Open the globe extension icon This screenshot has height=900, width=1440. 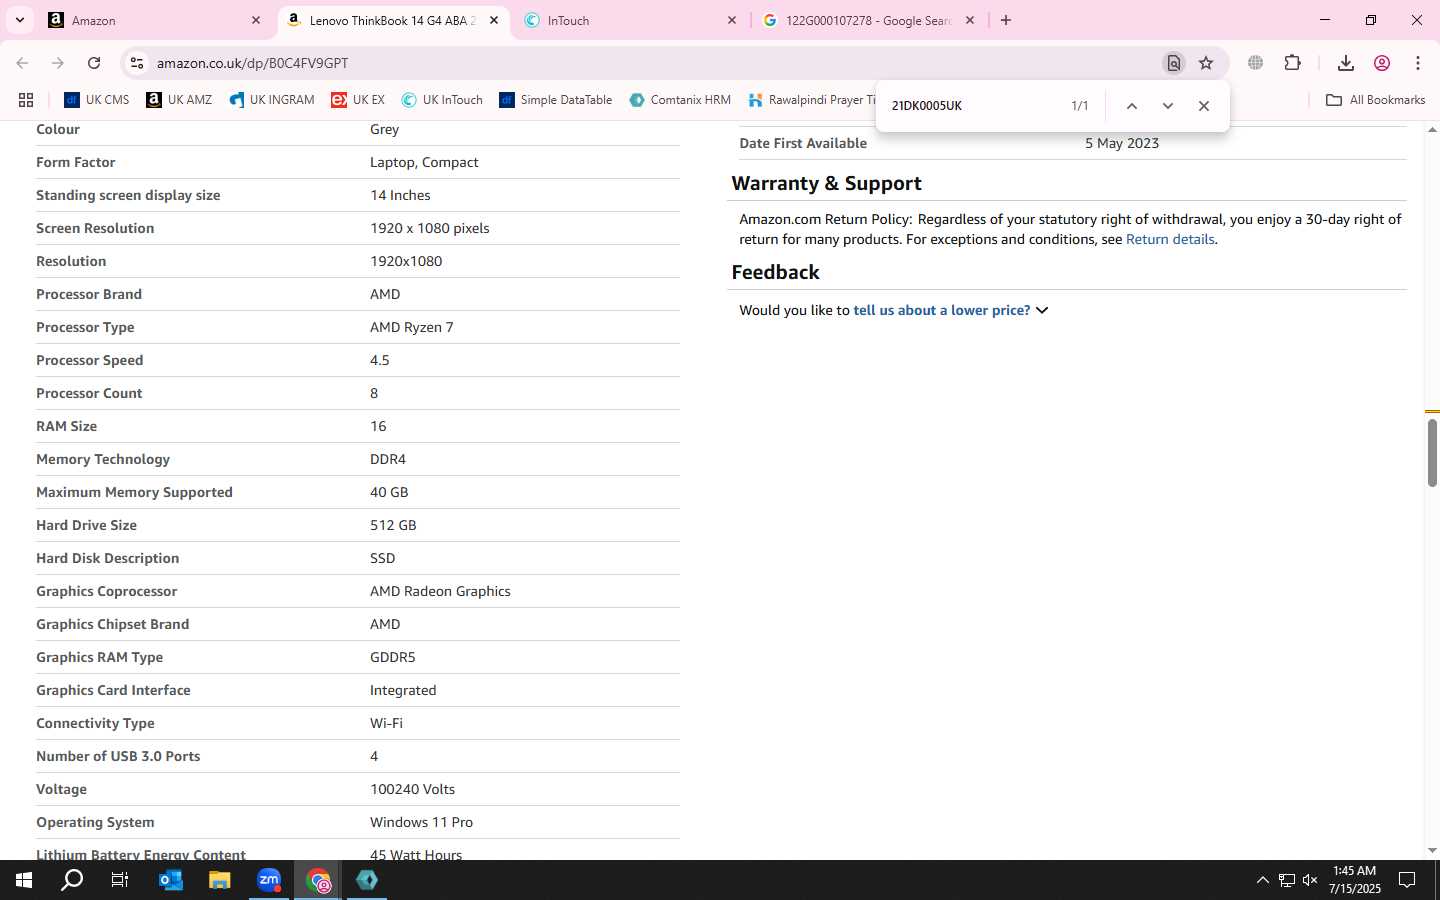1256,63
